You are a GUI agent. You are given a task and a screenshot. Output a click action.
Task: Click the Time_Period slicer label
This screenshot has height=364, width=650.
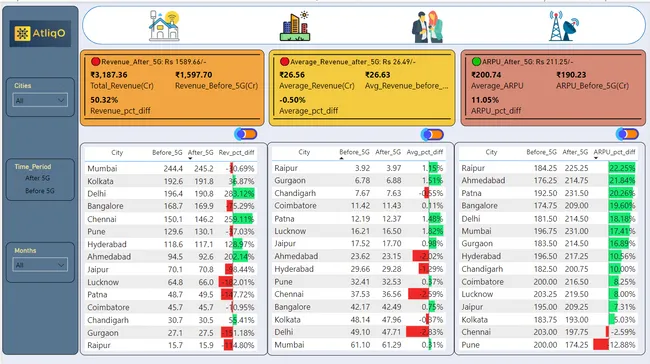click(x=33, y=167)
